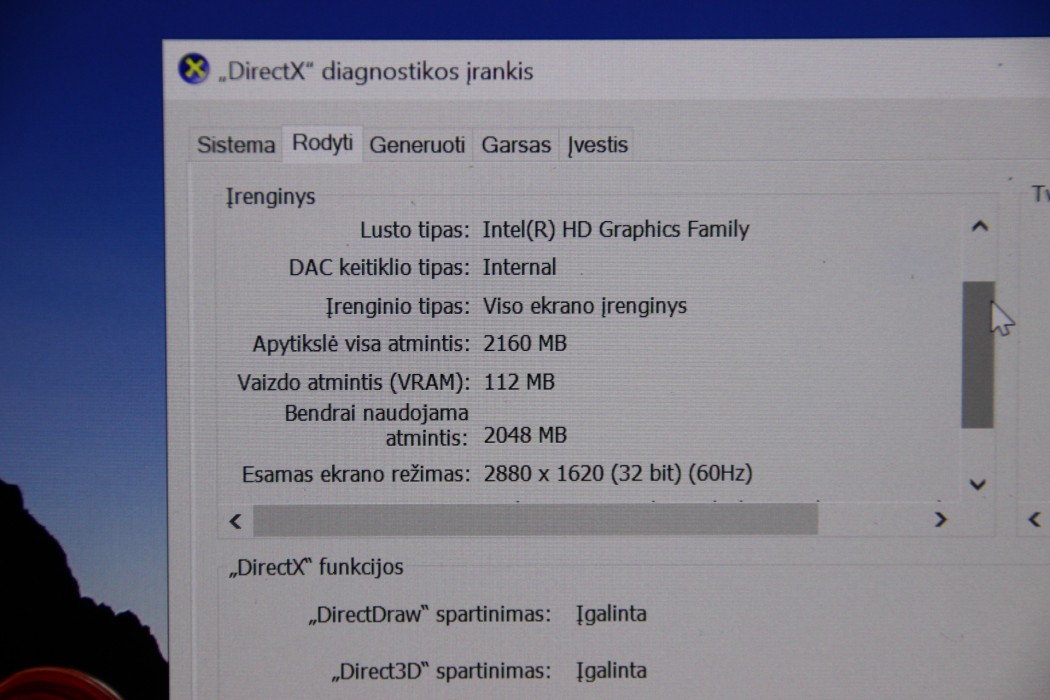The image size is (1050, 700).
Task: Open the Įvestis tab
Action: tap(597, 145)
